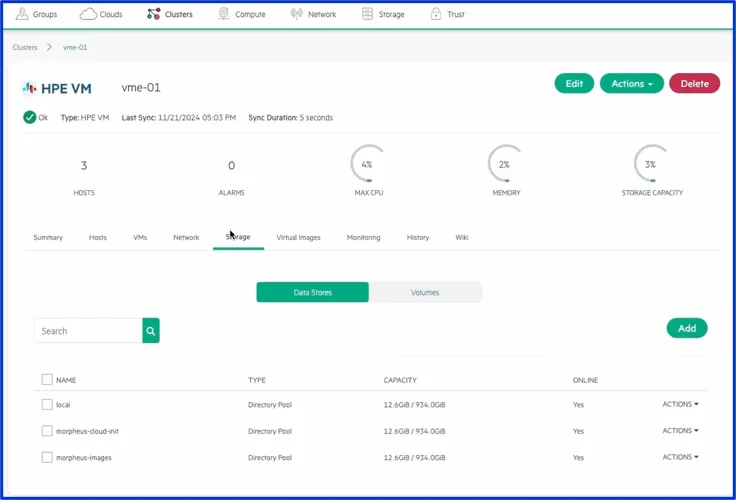736x500 pixels.
Task: Click the NAME column header
Action: click(66, 380)
